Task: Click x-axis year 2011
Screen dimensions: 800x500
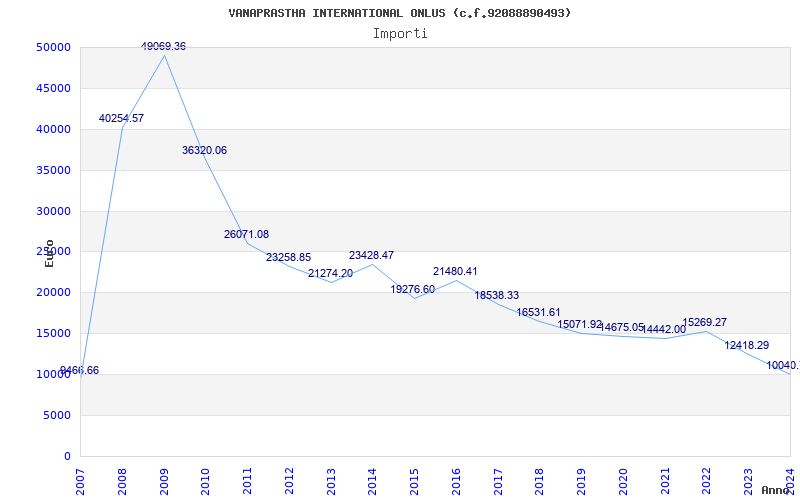Action: (x=247, y=482)
